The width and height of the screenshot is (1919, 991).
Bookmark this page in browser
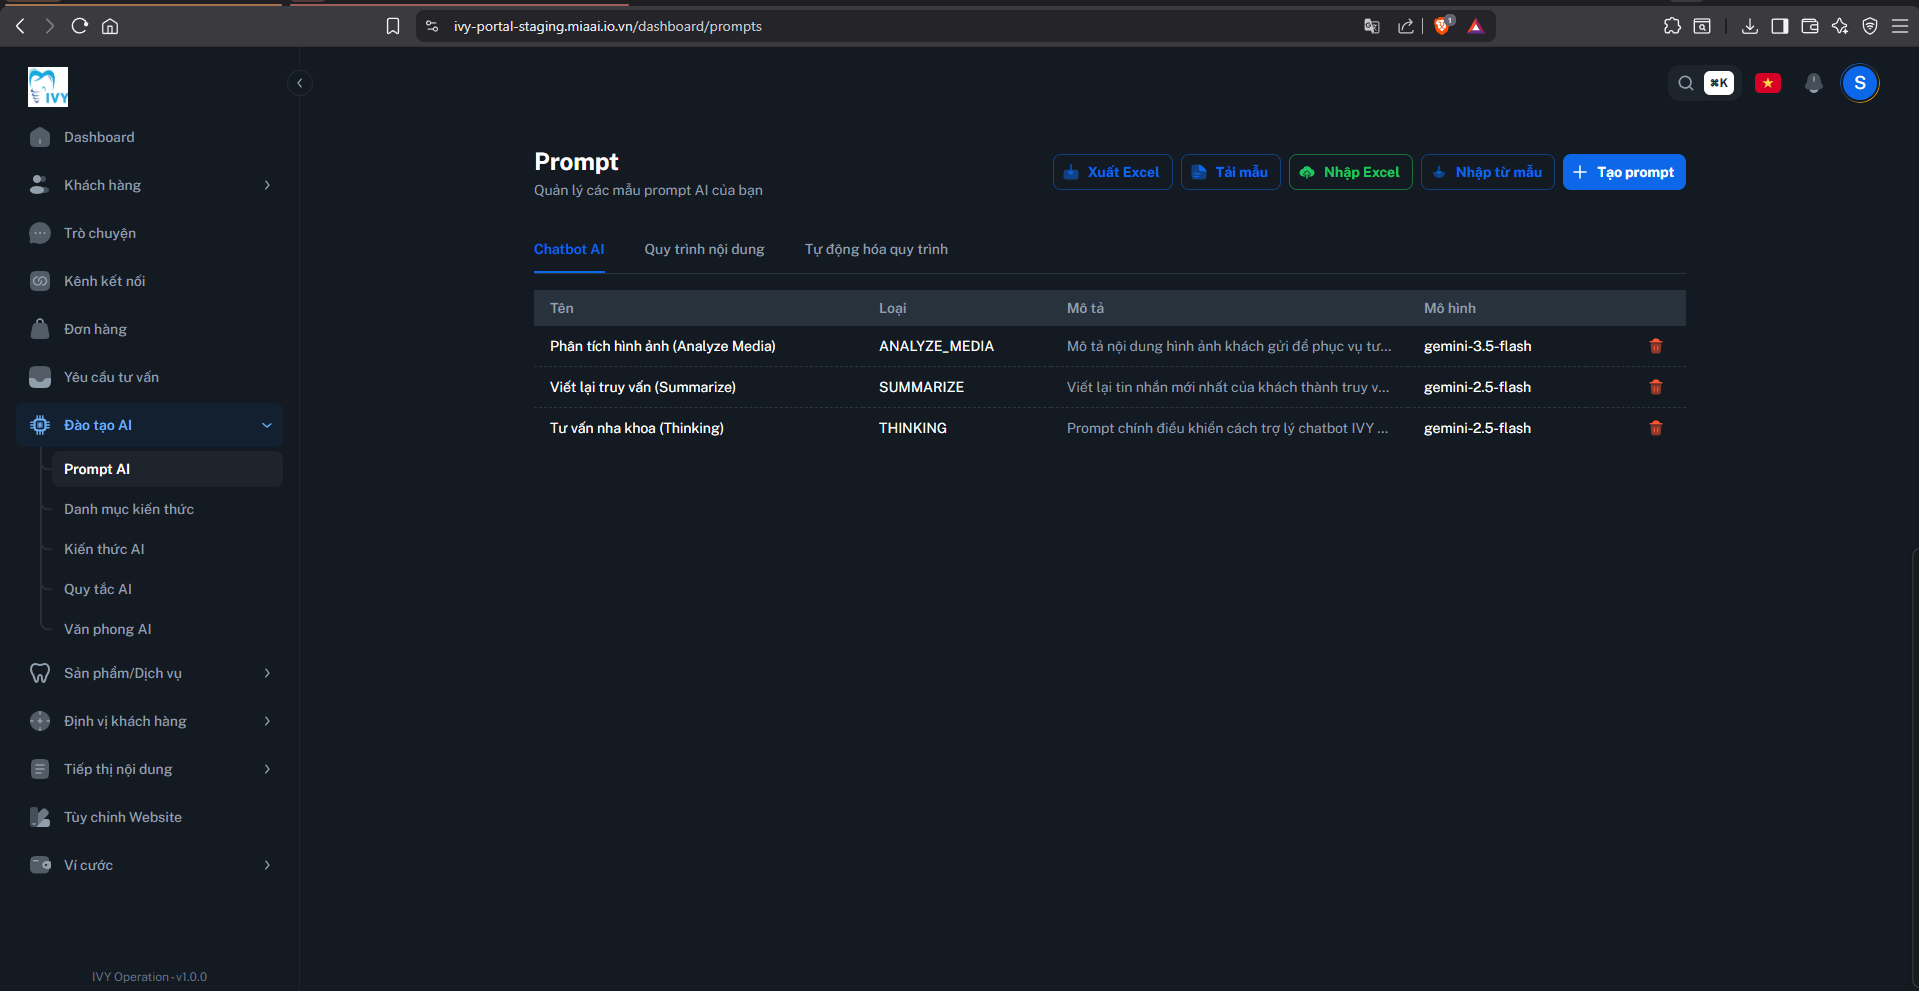[x=393, y=26]
